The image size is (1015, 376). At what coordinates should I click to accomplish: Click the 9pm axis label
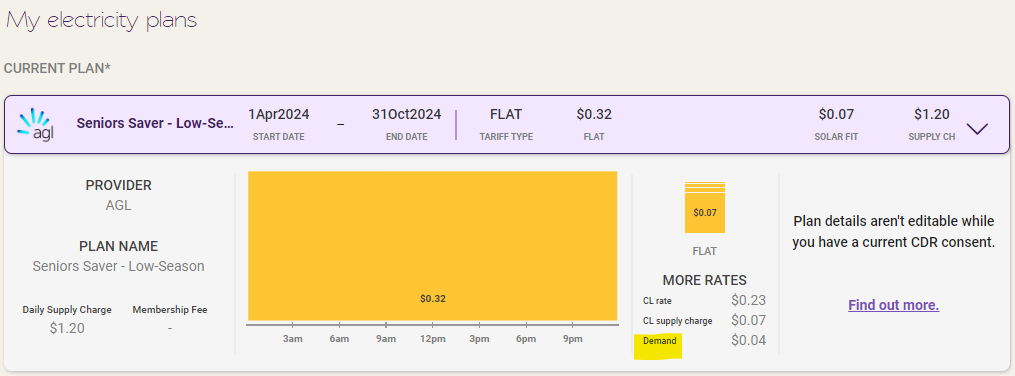click(x=573, y=339)
